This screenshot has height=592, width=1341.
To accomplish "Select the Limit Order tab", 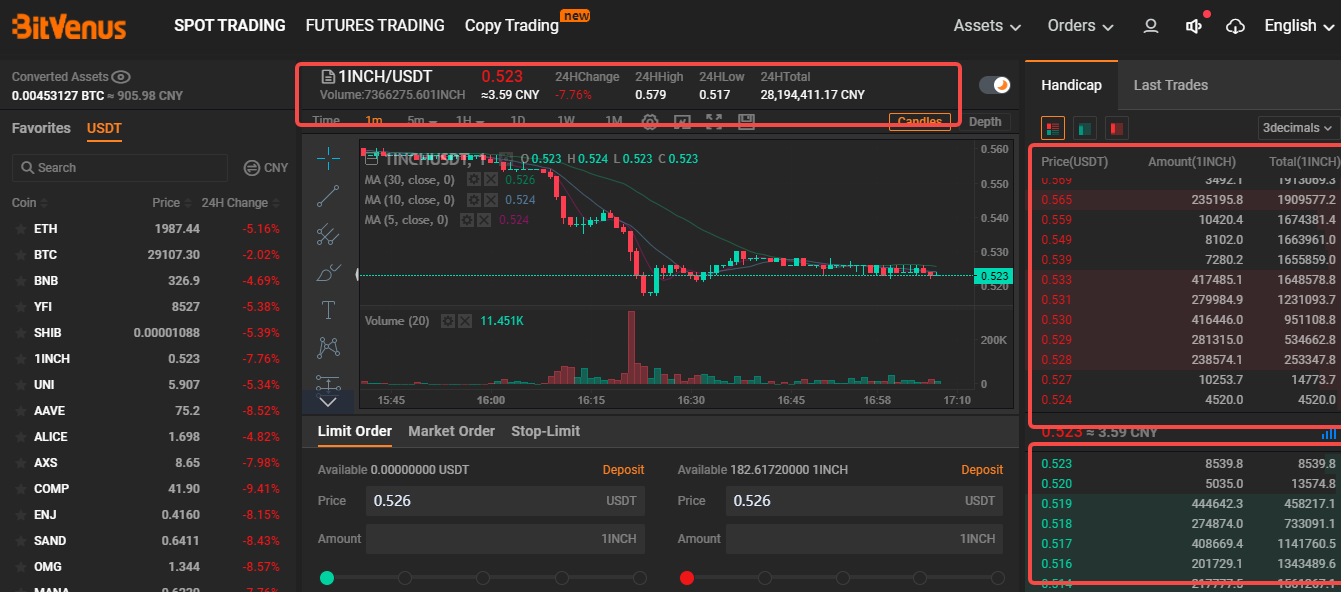I will coord(355,431).
